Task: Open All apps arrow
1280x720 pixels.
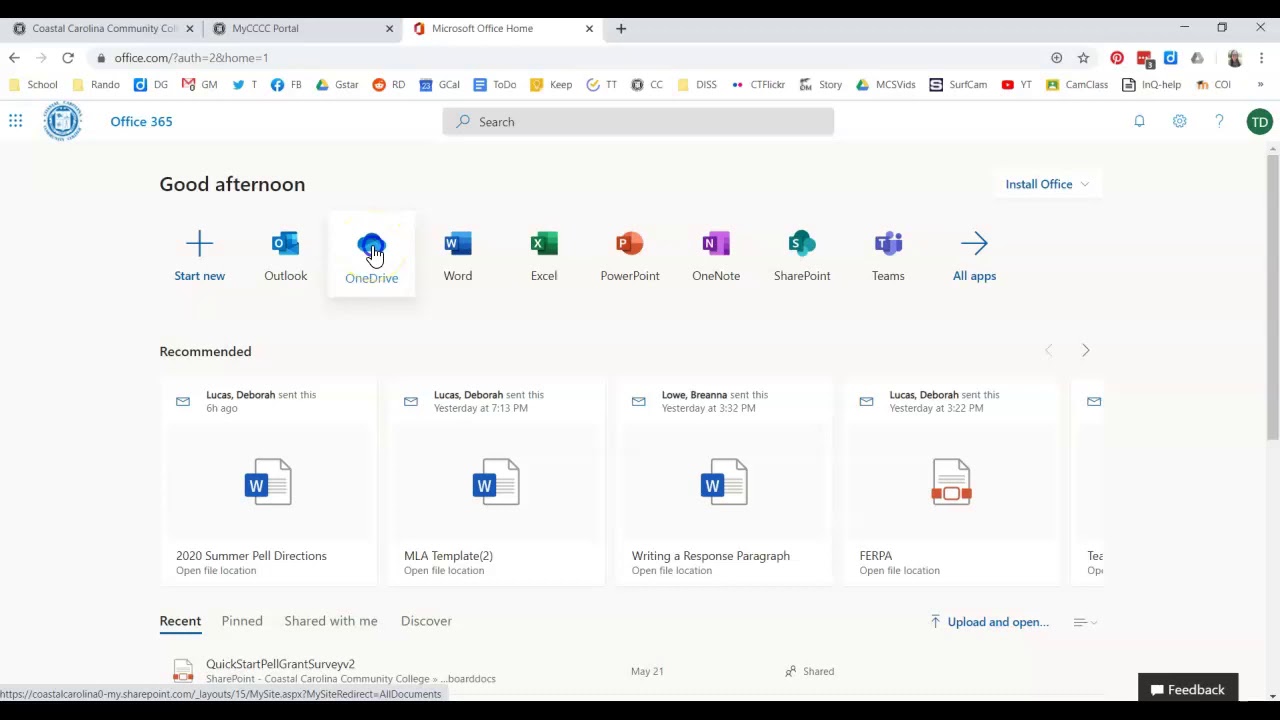Action: [974, 244]
